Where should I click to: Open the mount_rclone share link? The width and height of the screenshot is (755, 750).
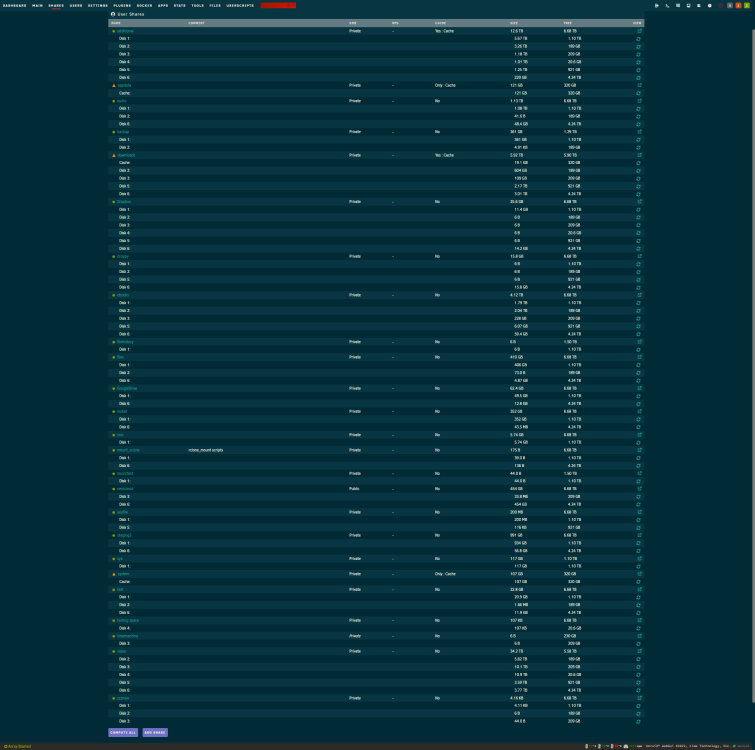[x=128, y=450]
